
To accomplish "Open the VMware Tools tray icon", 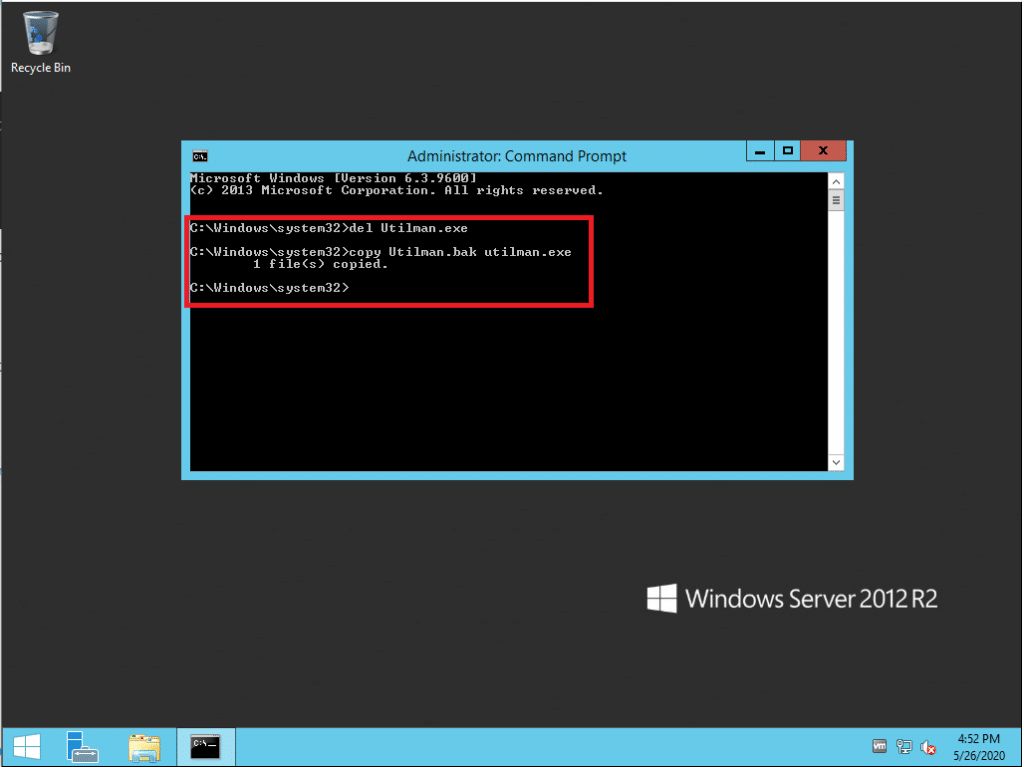I will [x=880, y=747].
